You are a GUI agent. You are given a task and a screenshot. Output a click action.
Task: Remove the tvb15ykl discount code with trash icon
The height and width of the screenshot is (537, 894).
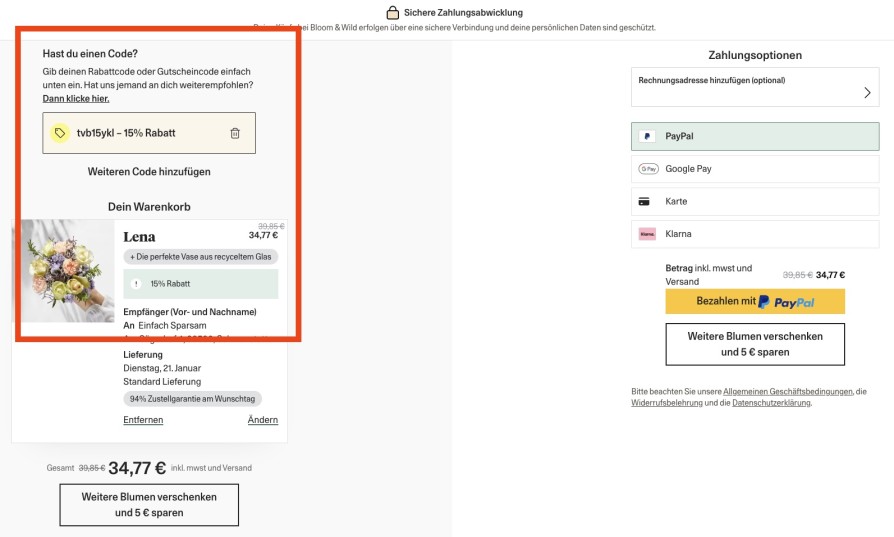(x=235, y=133)
